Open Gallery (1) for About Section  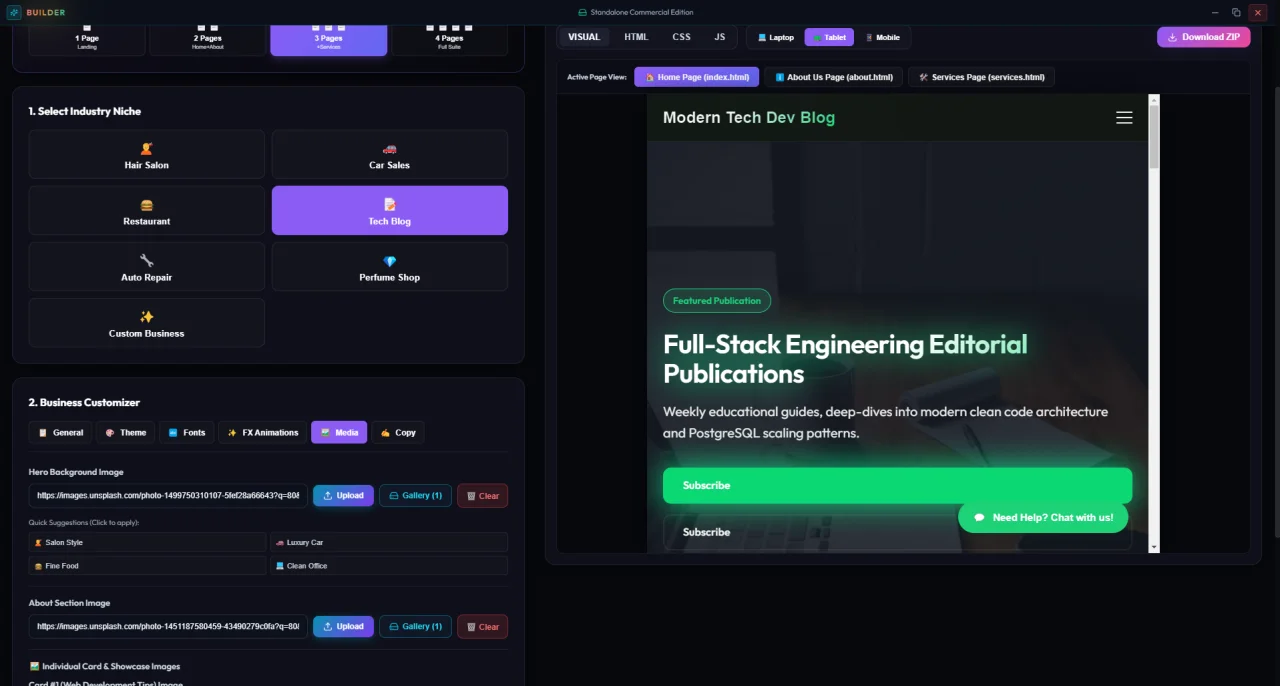[x=415, y=626]
